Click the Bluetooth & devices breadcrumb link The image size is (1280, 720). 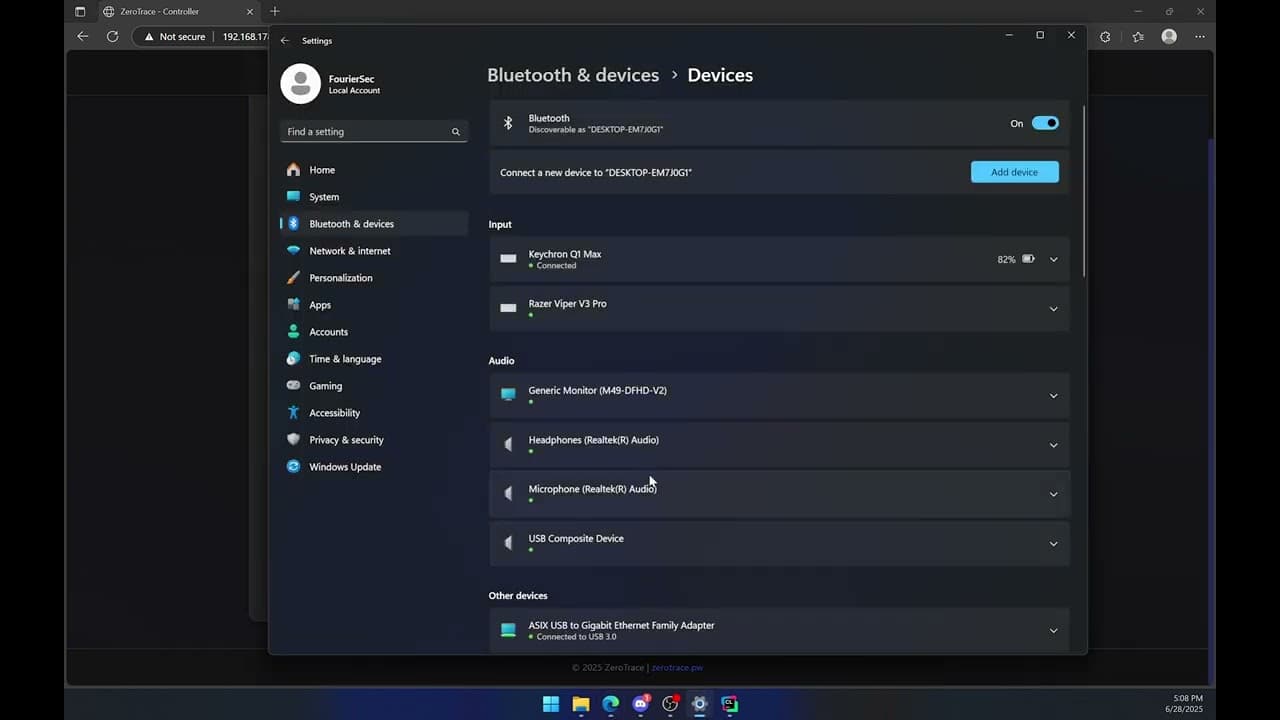point(573,75)
